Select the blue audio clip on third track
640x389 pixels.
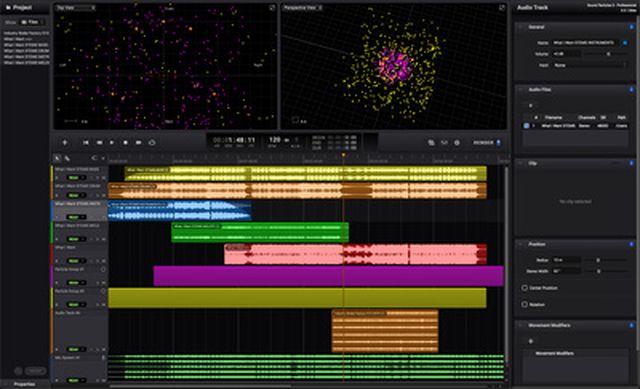180,211
